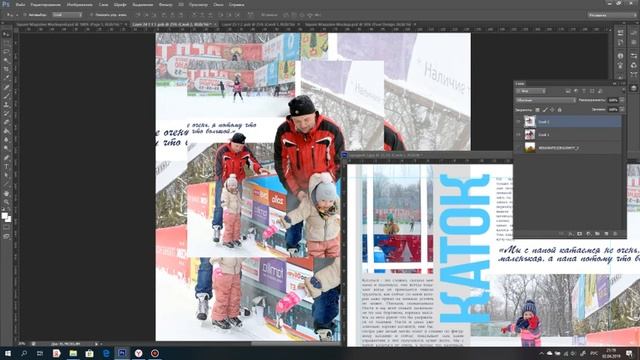The width and height of the screenshot is (640, 360).
Task: Select the Rectangular Marquee tool
Action: [x=7, y=43]
